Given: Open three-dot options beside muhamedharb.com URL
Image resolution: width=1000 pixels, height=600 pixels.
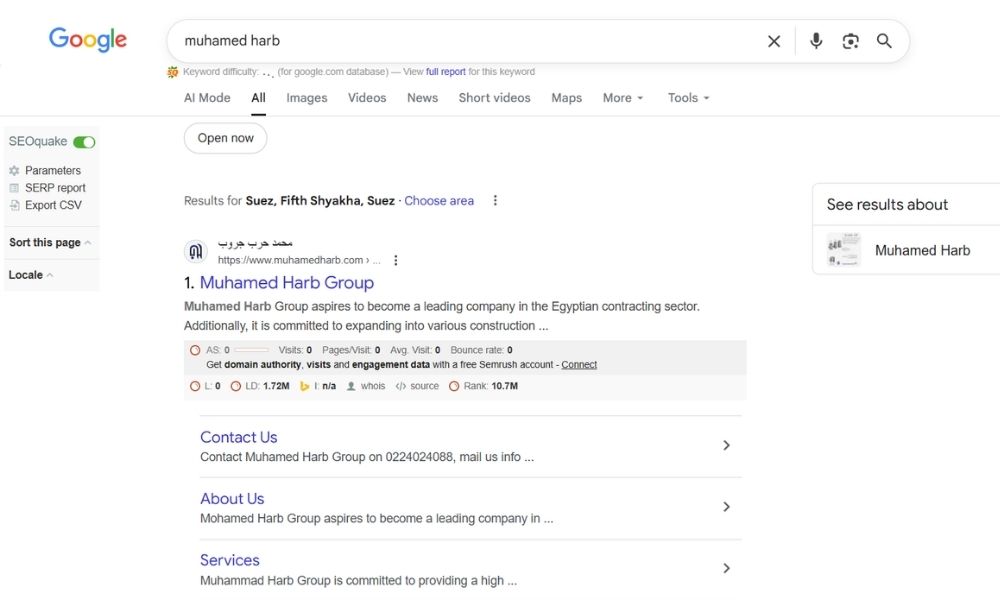Looking at the screenshot, I should (x=396, y=260).
